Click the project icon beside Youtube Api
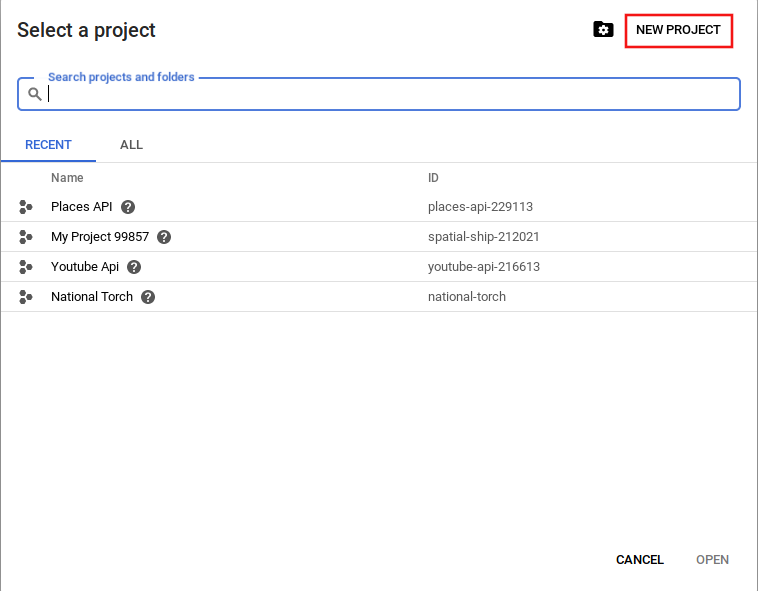758x591 pixels. point(26,267)
